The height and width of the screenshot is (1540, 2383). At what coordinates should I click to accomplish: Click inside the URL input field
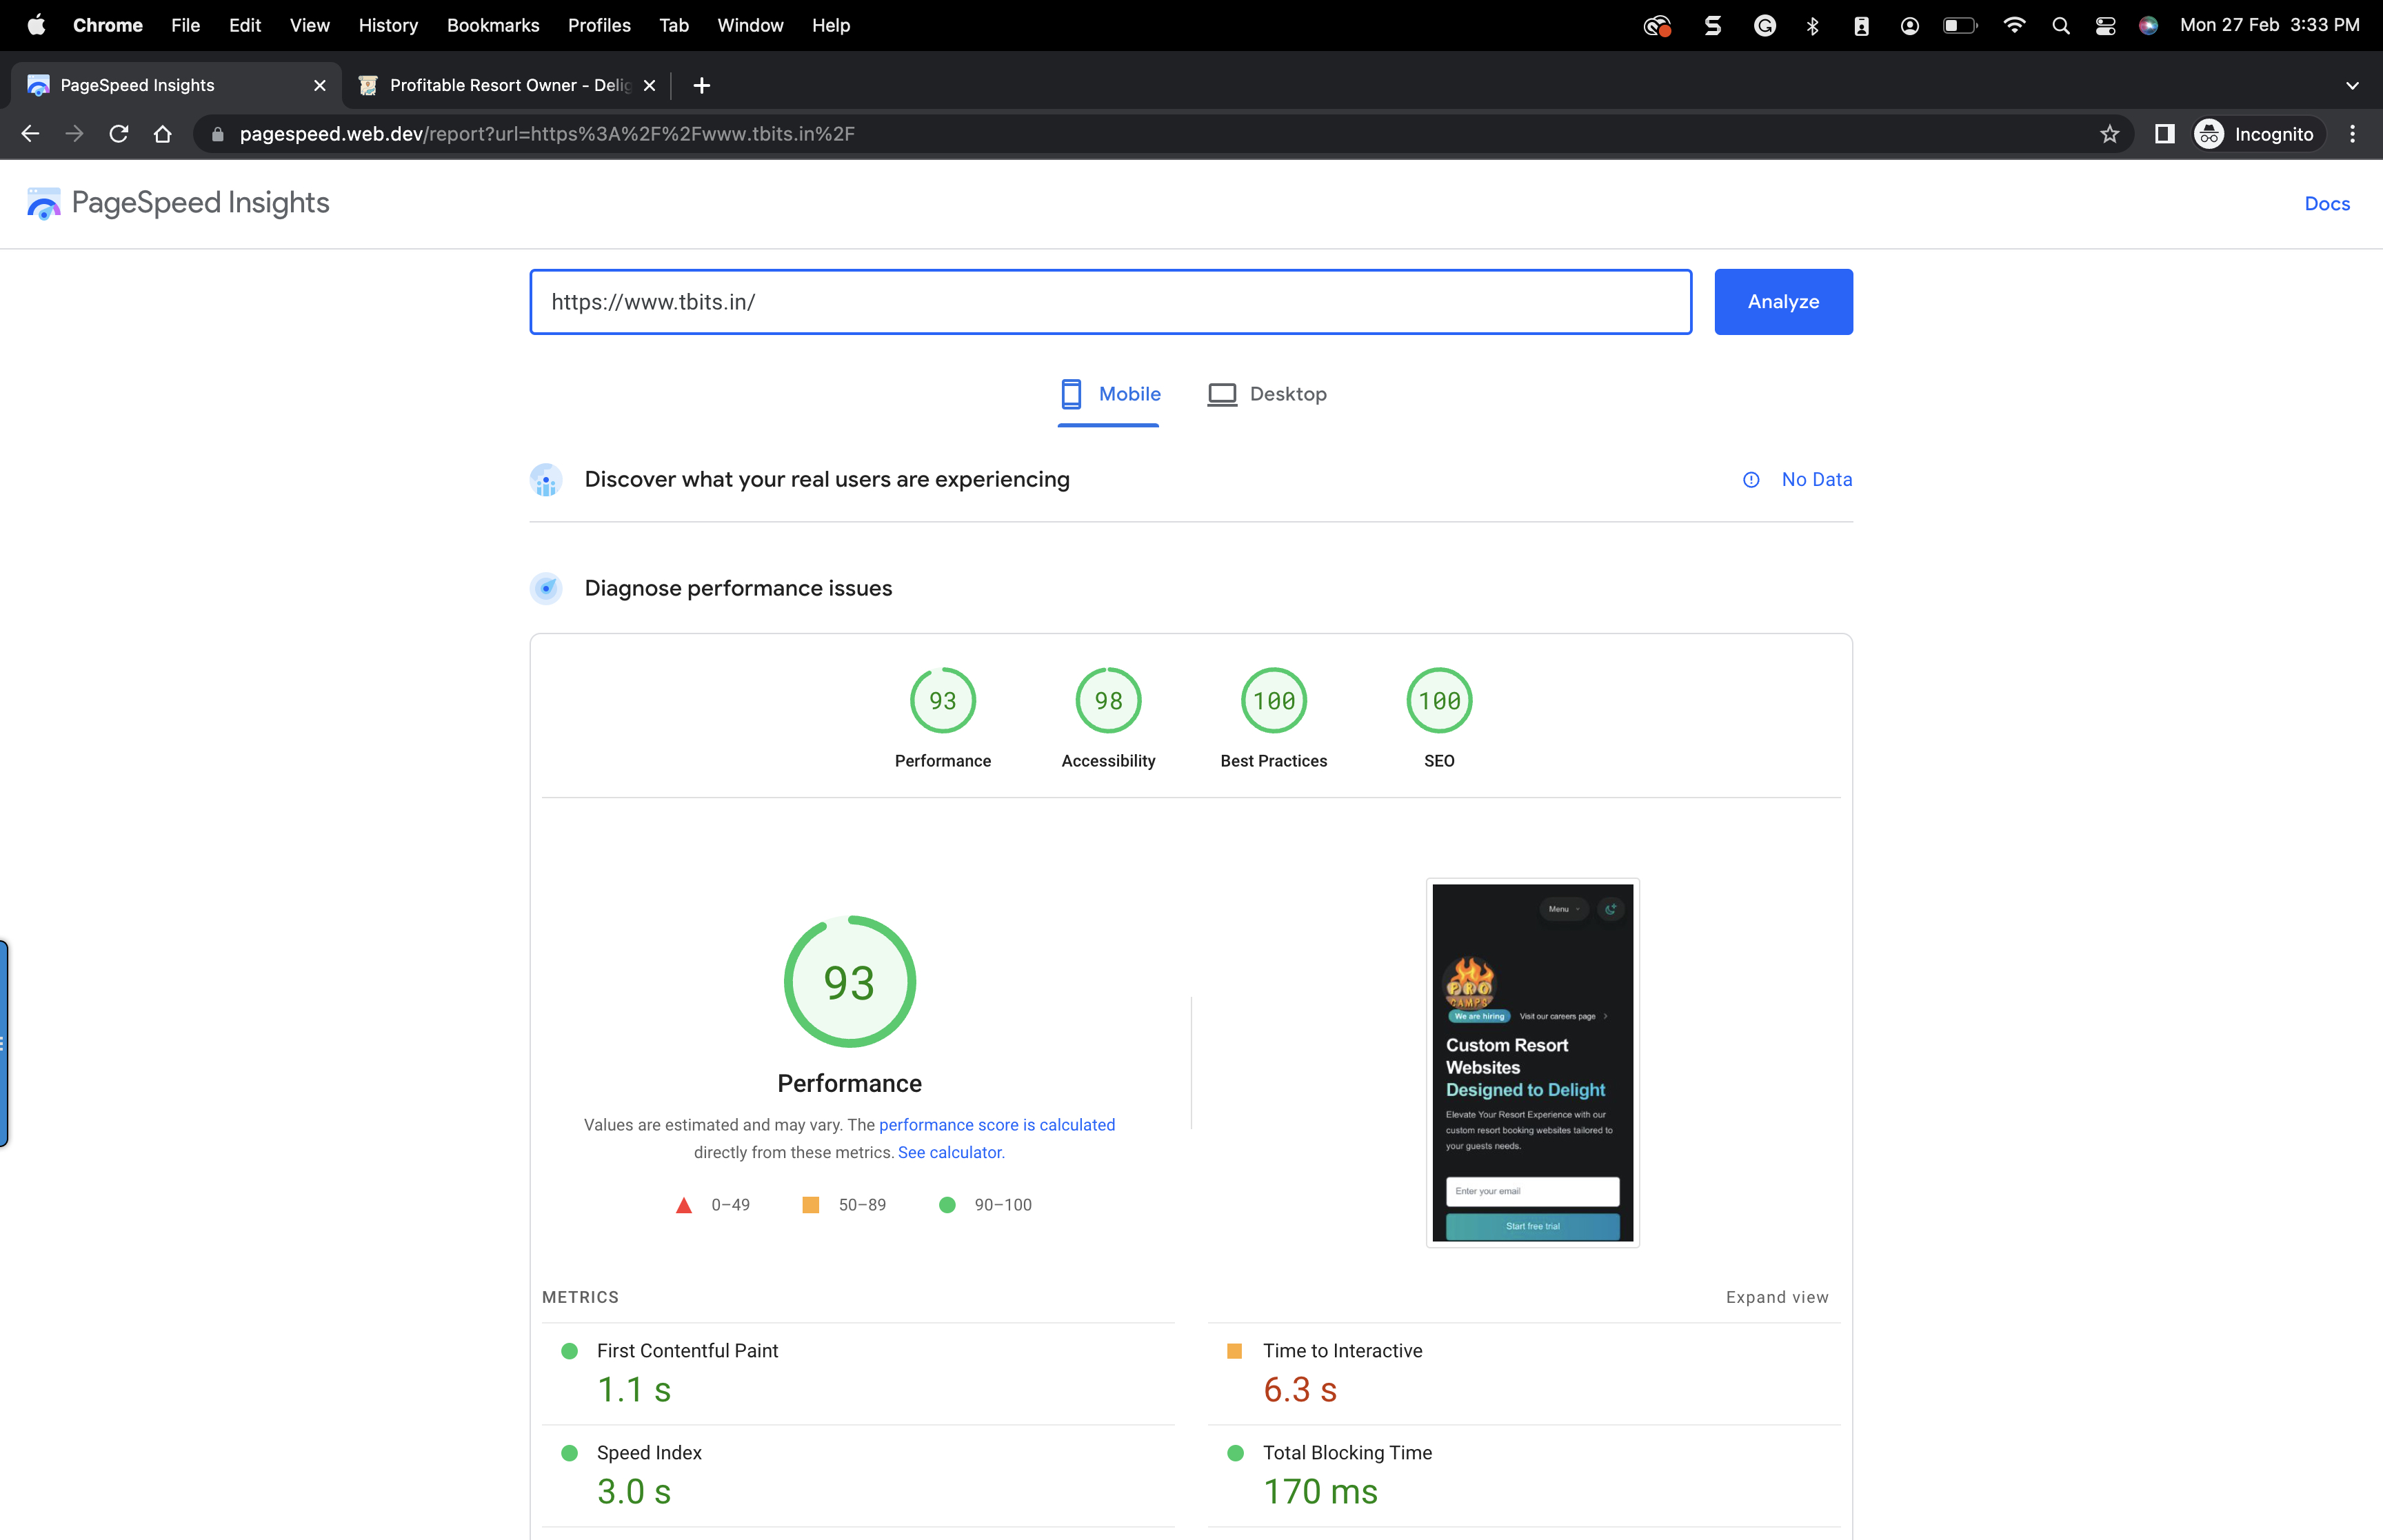point(1111,302)
